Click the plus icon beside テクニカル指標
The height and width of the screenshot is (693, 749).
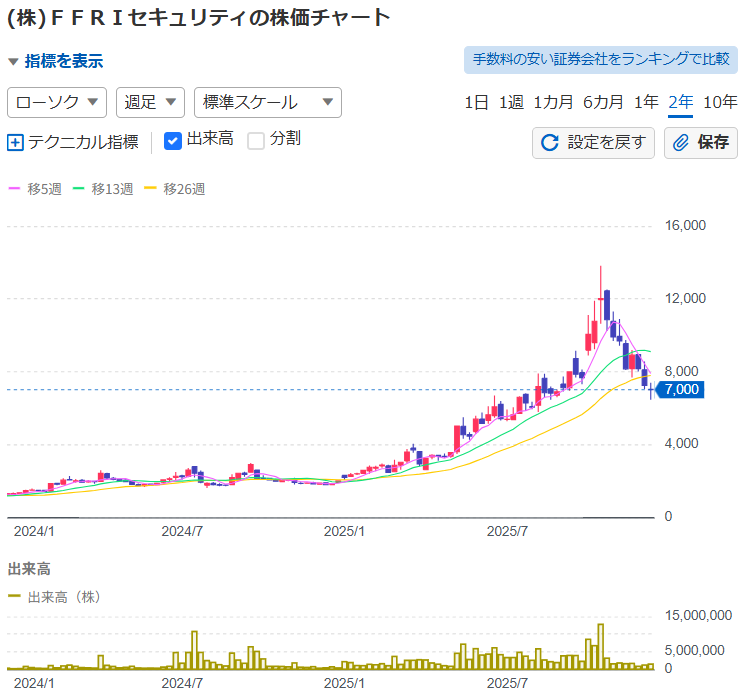click(15, 142)
